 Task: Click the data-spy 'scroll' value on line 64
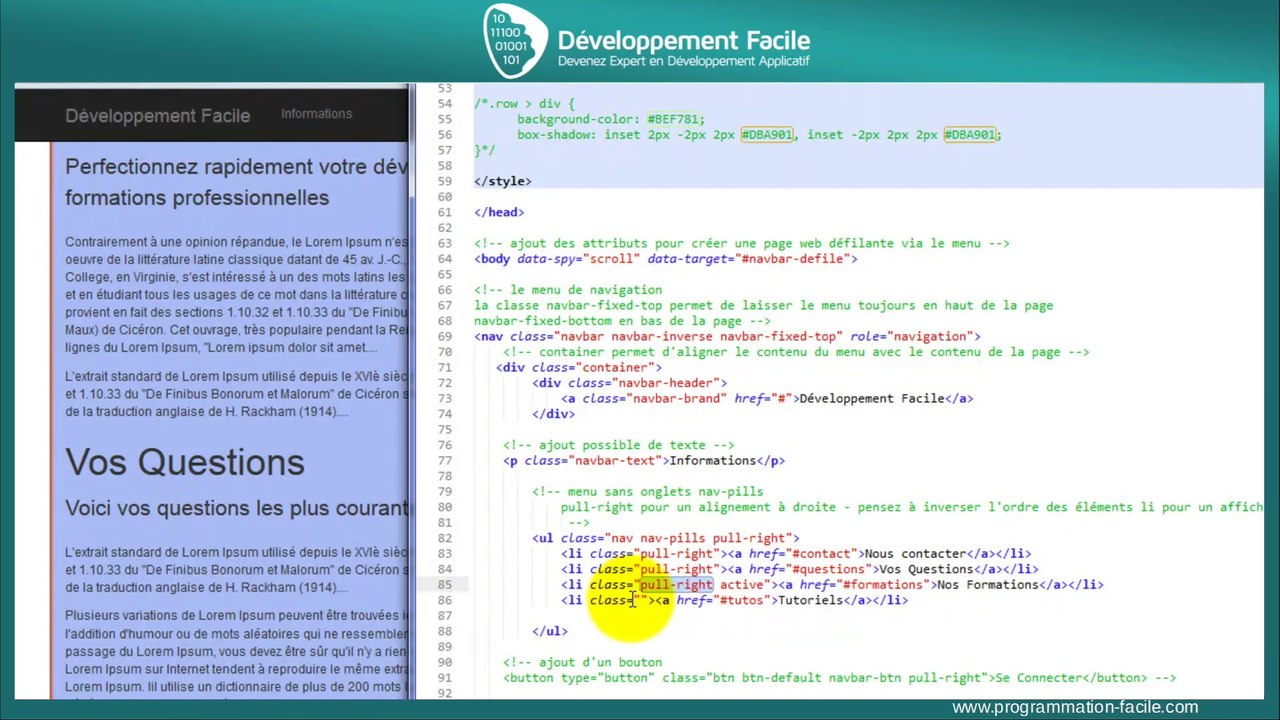coord(610,258)
